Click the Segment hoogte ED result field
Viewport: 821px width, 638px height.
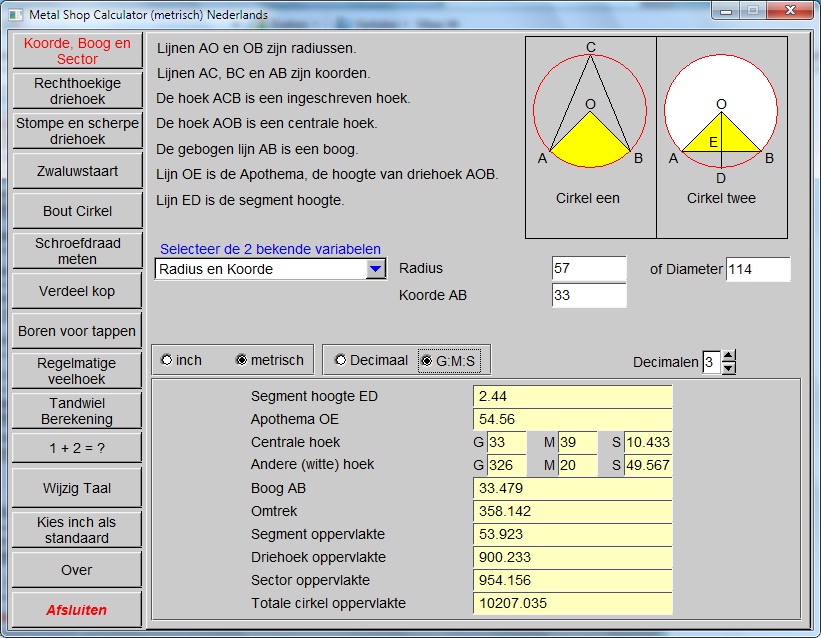tap(572, 397)
